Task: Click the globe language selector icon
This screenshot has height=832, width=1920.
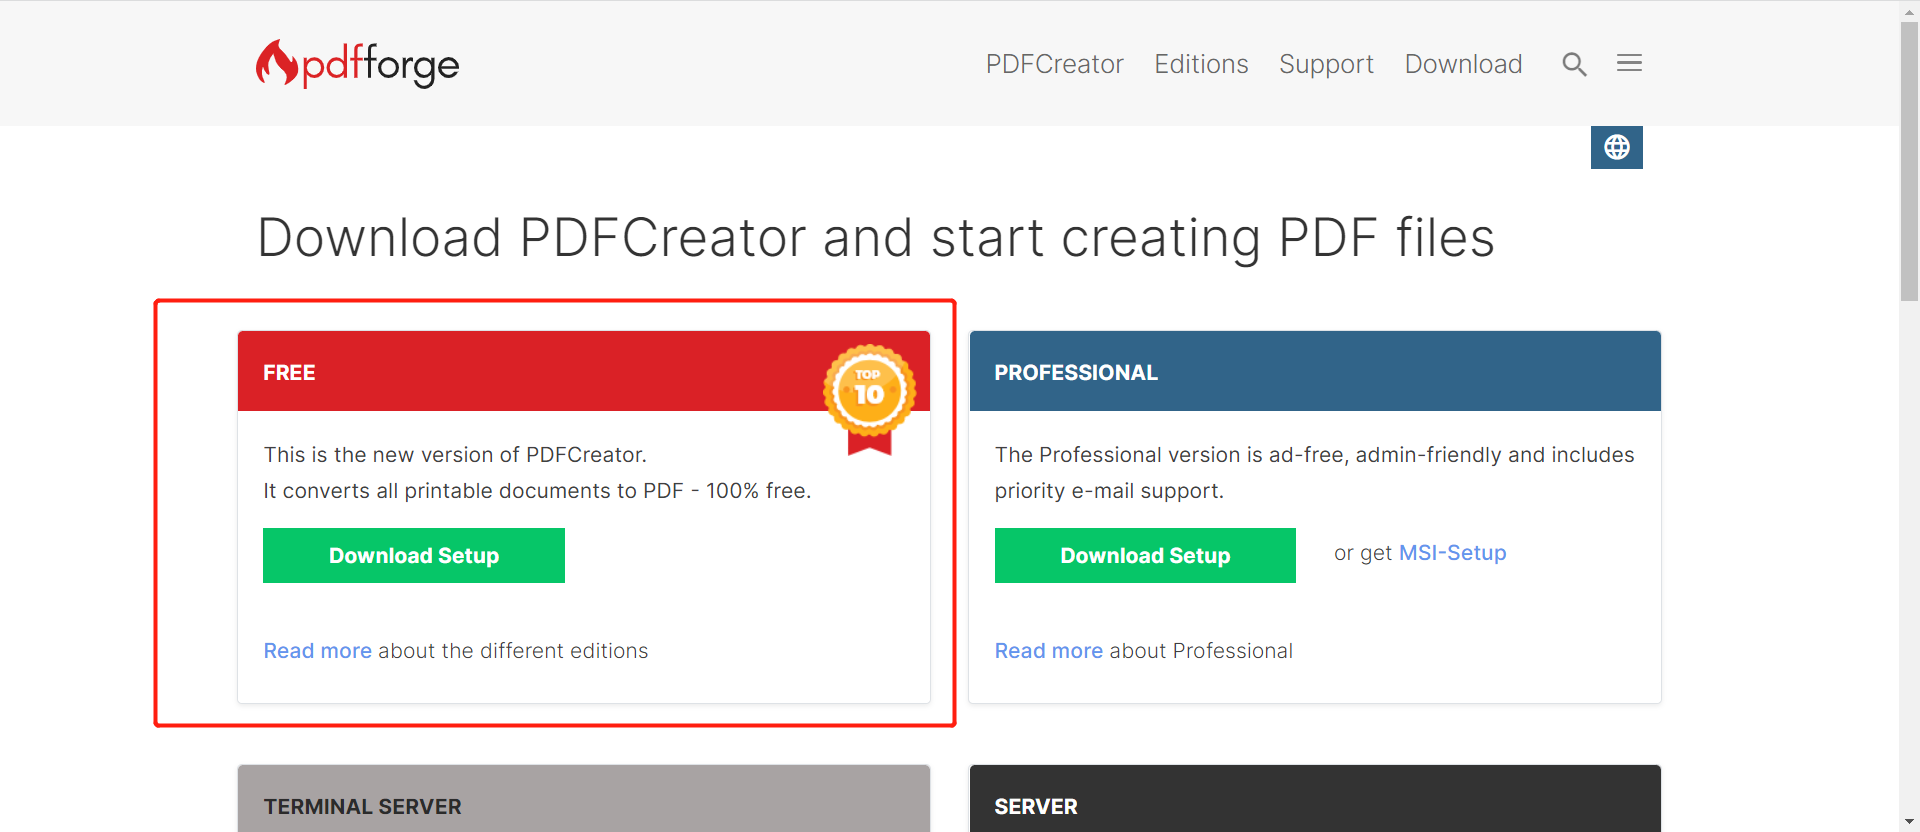Action: (1616, 148)
